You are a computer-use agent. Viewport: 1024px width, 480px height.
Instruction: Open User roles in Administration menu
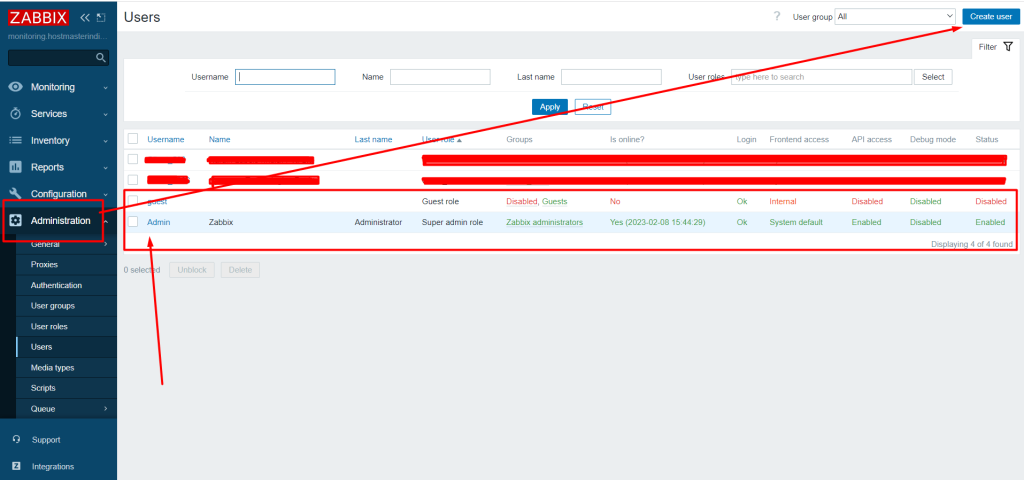click(x=50, y=327)
